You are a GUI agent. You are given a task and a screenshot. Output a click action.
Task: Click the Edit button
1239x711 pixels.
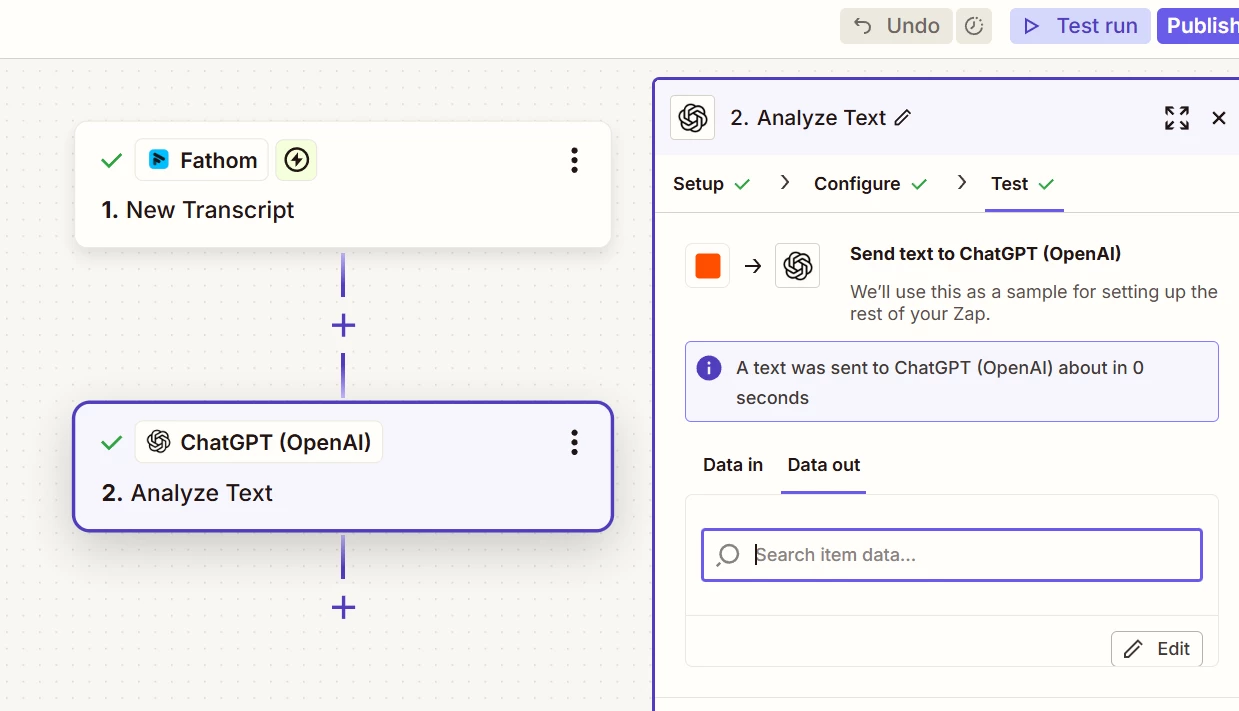pyautogui.click(x=1157, y=649)
